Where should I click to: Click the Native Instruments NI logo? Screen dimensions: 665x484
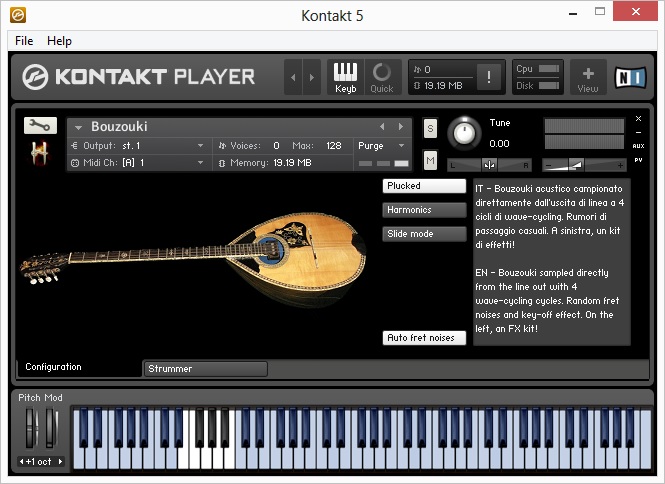tap(631, 77)
